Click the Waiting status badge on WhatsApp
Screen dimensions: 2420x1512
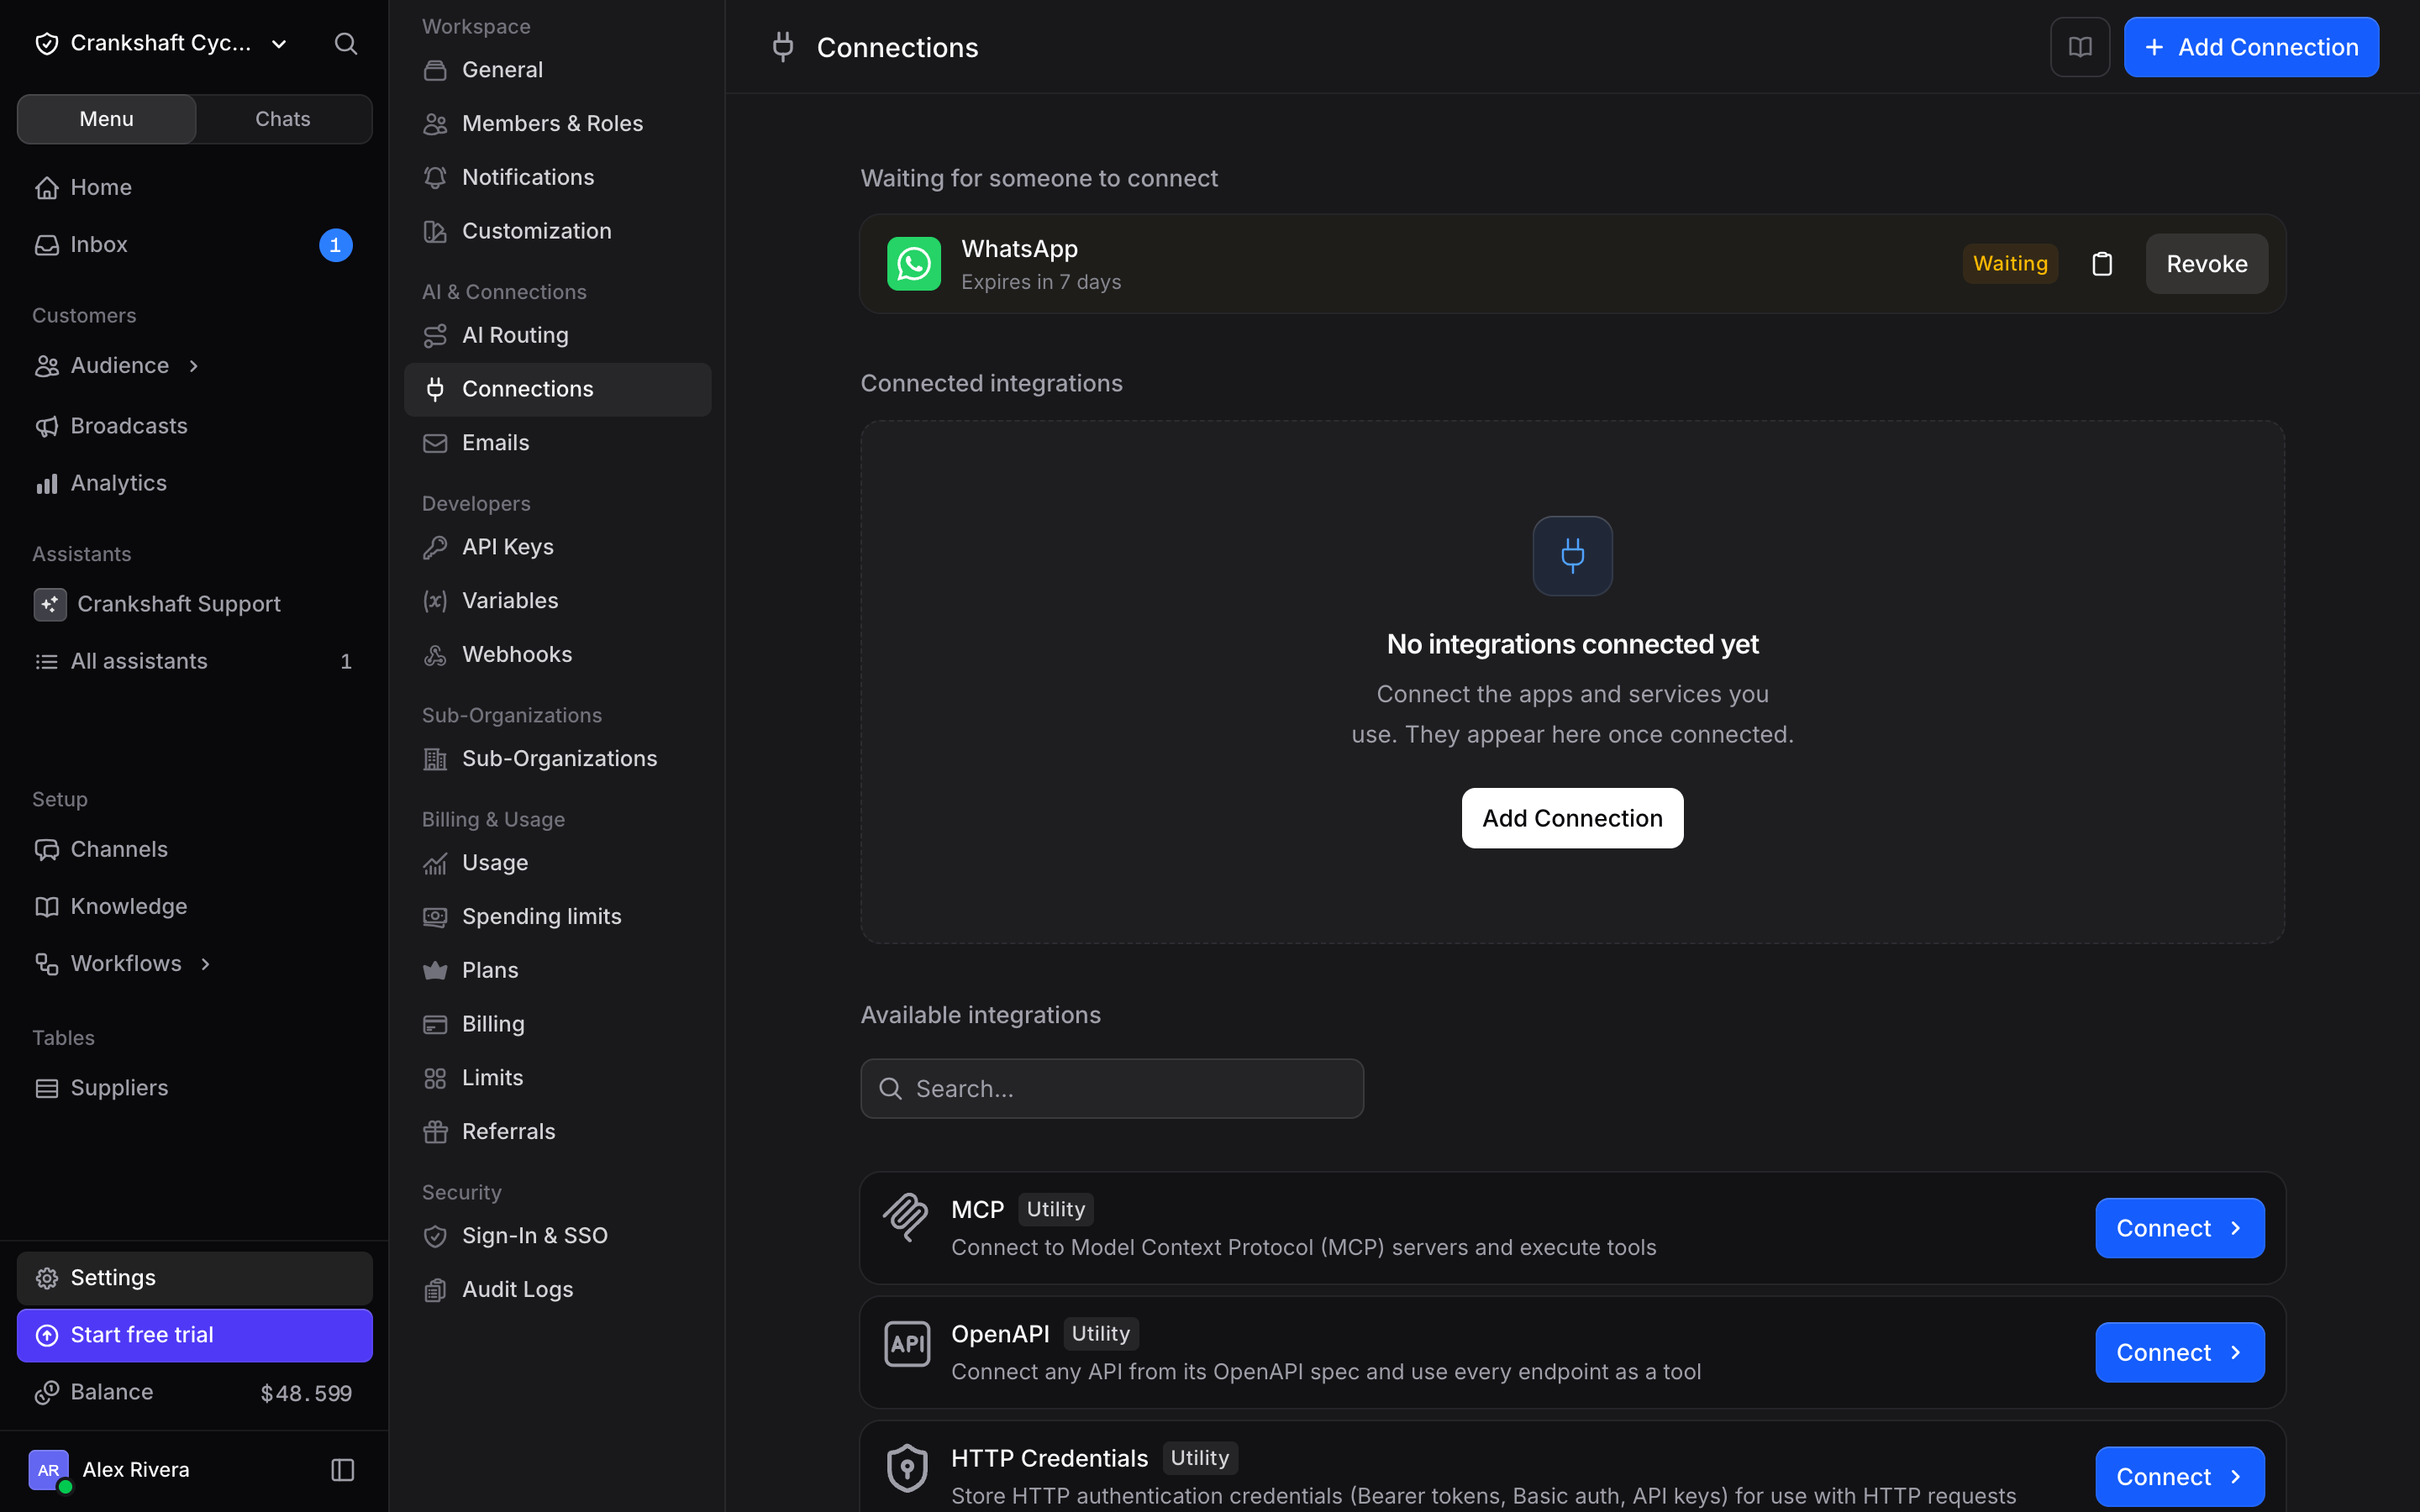[x=2010, y=264]
